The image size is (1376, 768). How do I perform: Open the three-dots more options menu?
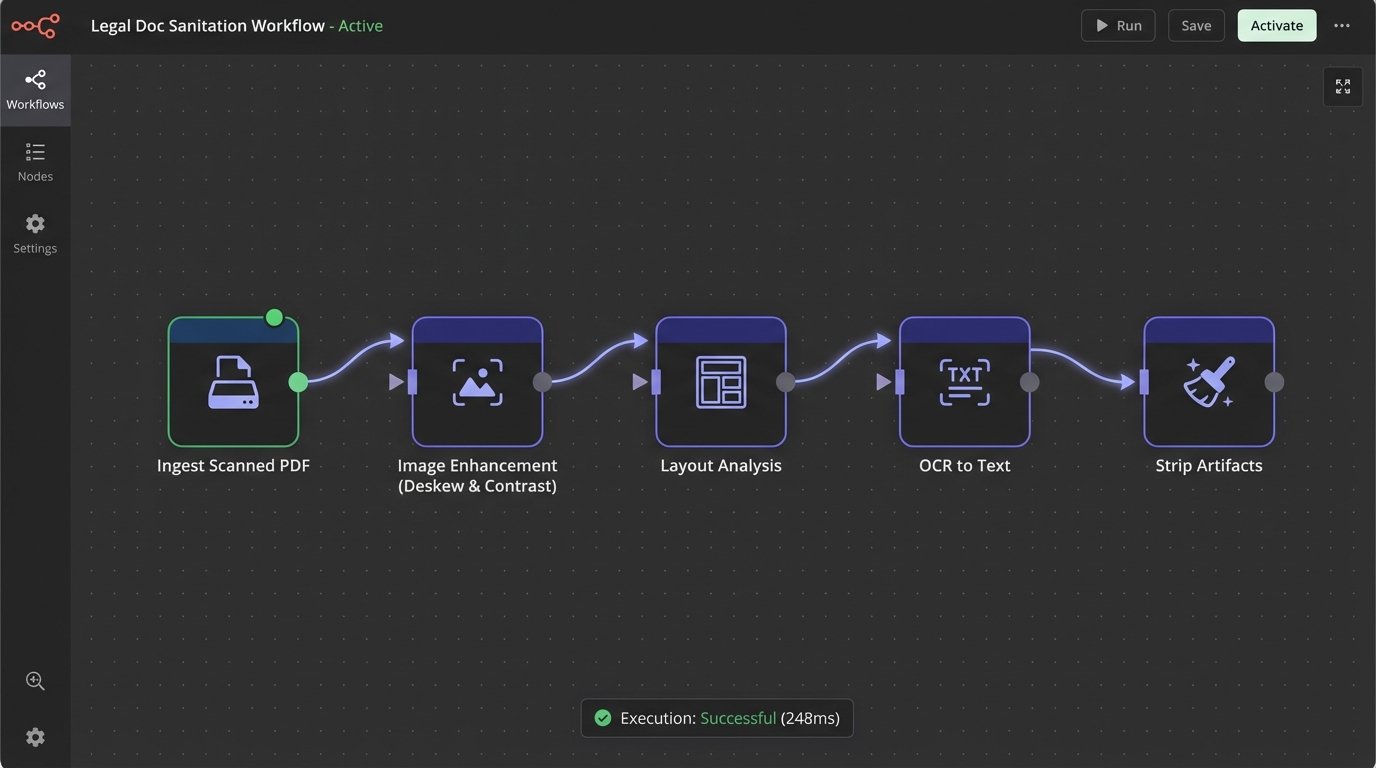tap(1342, 26)
